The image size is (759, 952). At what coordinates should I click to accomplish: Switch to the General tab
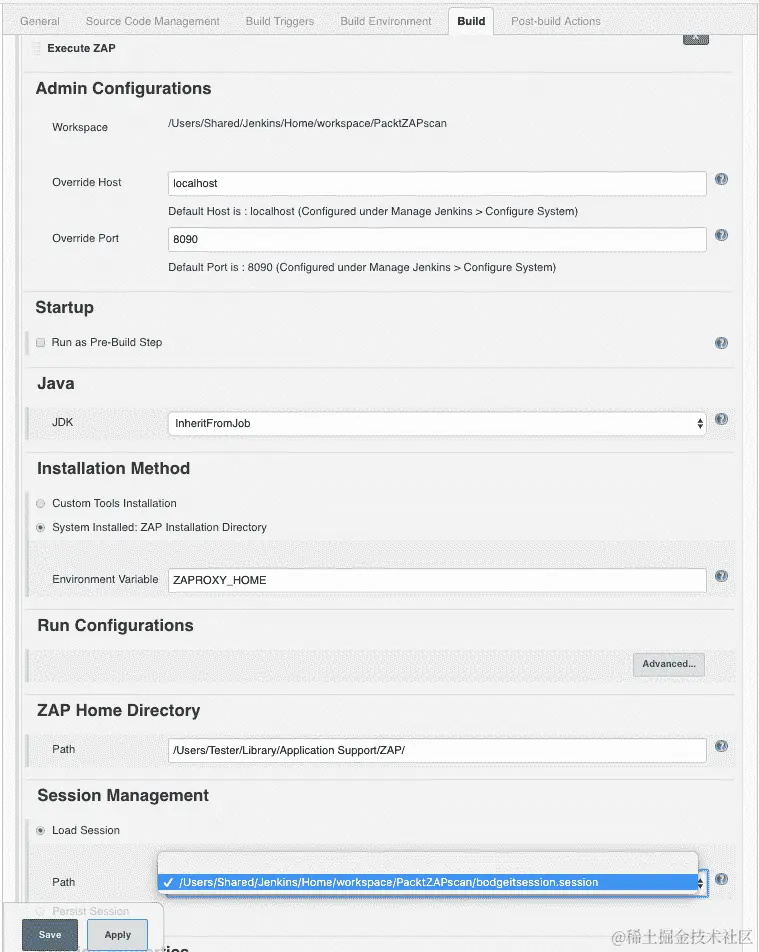pos(40,21)
